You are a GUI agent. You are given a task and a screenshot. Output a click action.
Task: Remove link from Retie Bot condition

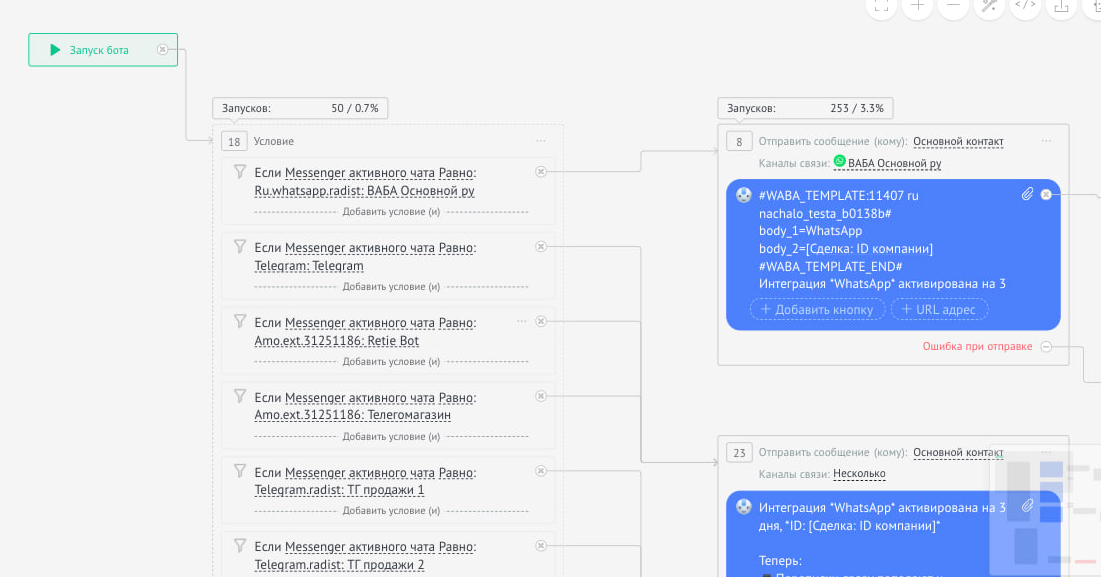click(x=541, y=321)
